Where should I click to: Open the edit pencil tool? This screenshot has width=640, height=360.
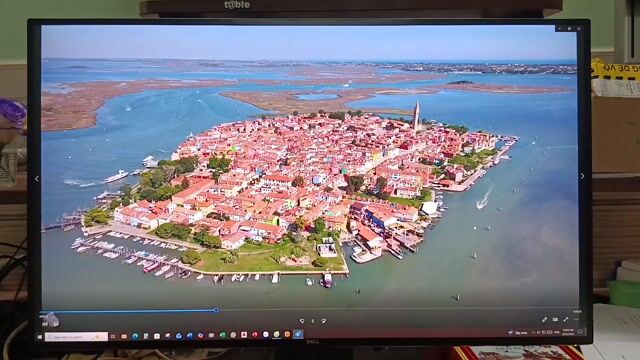[544, 320]
